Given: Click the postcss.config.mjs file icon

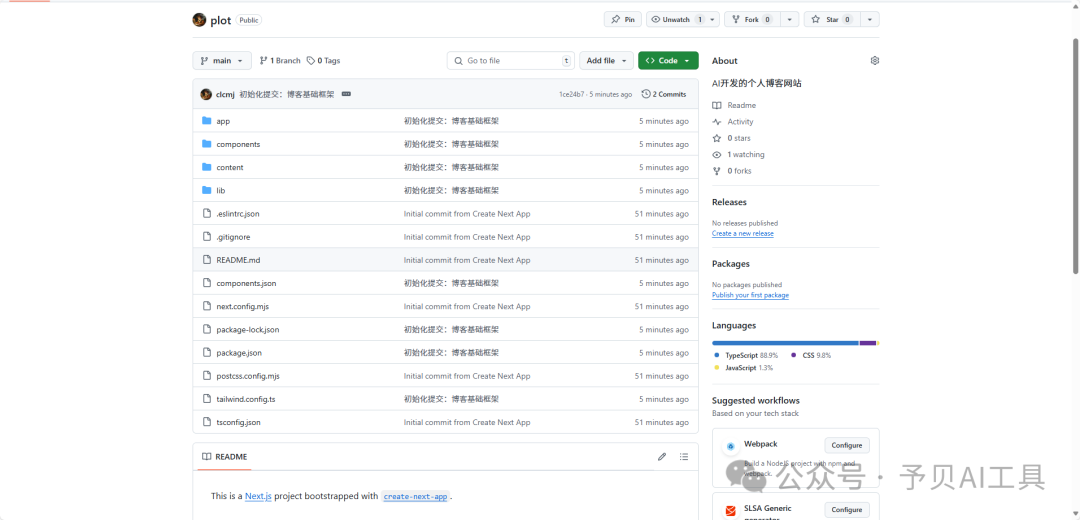Looking at the screenshot, I should (207, 376).
